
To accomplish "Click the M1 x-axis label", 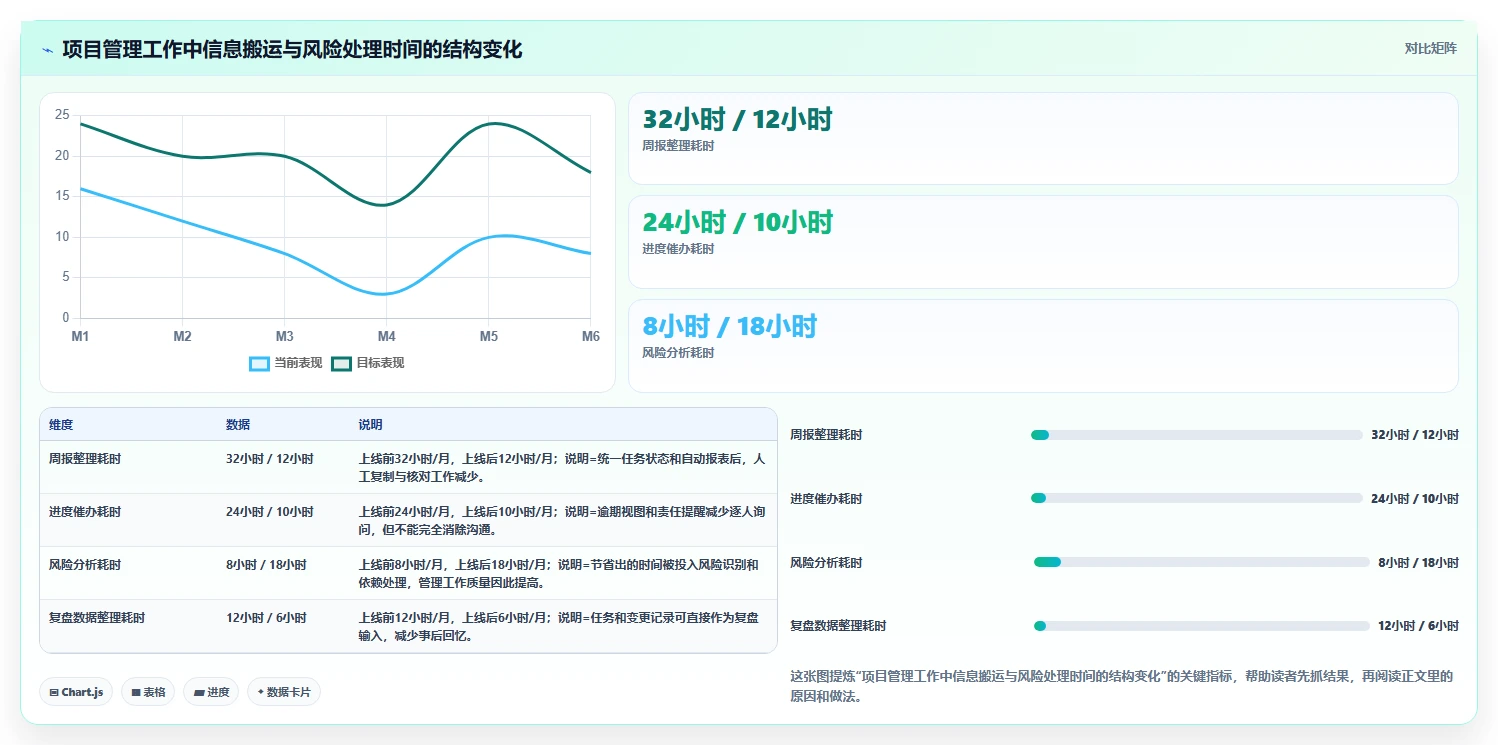I will tap(80, 337).
